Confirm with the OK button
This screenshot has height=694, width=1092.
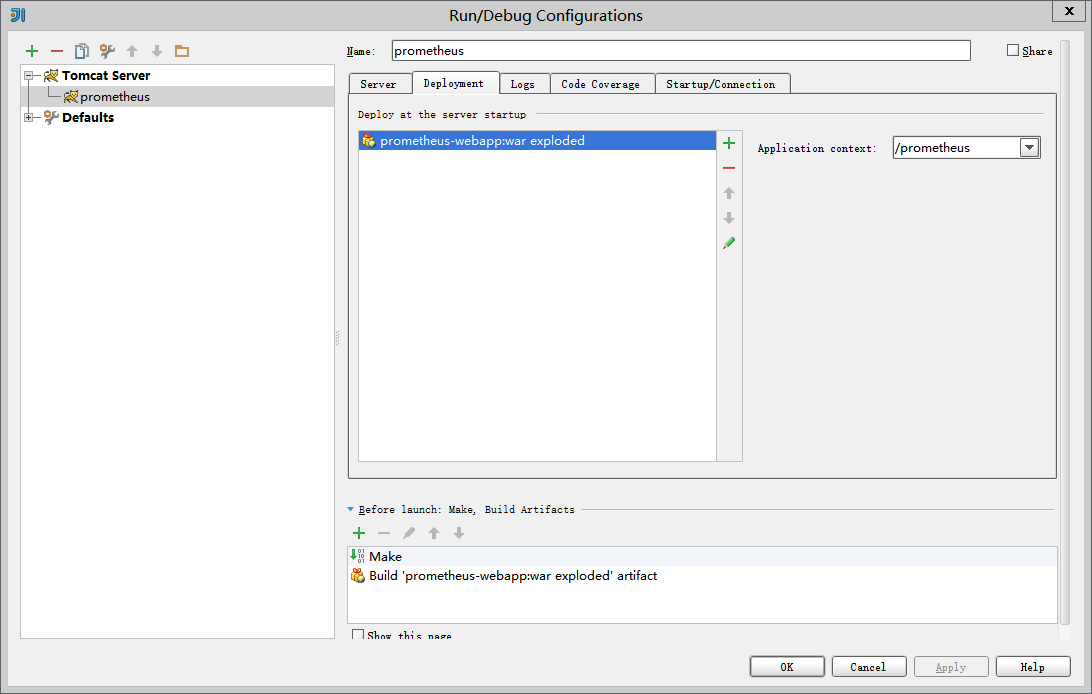[x=787, y=667]
